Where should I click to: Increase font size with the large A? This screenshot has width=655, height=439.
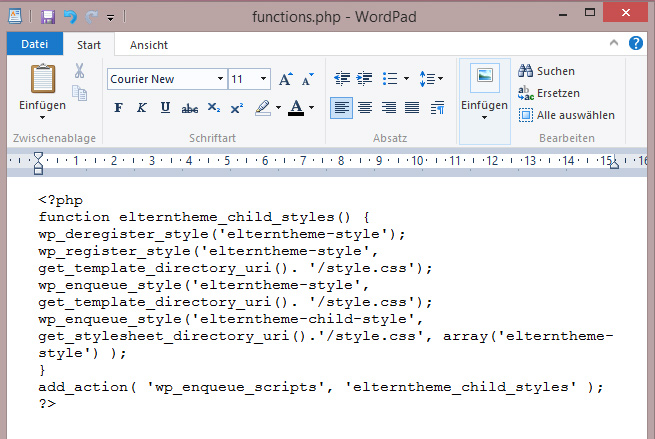(x=286, y=79)
